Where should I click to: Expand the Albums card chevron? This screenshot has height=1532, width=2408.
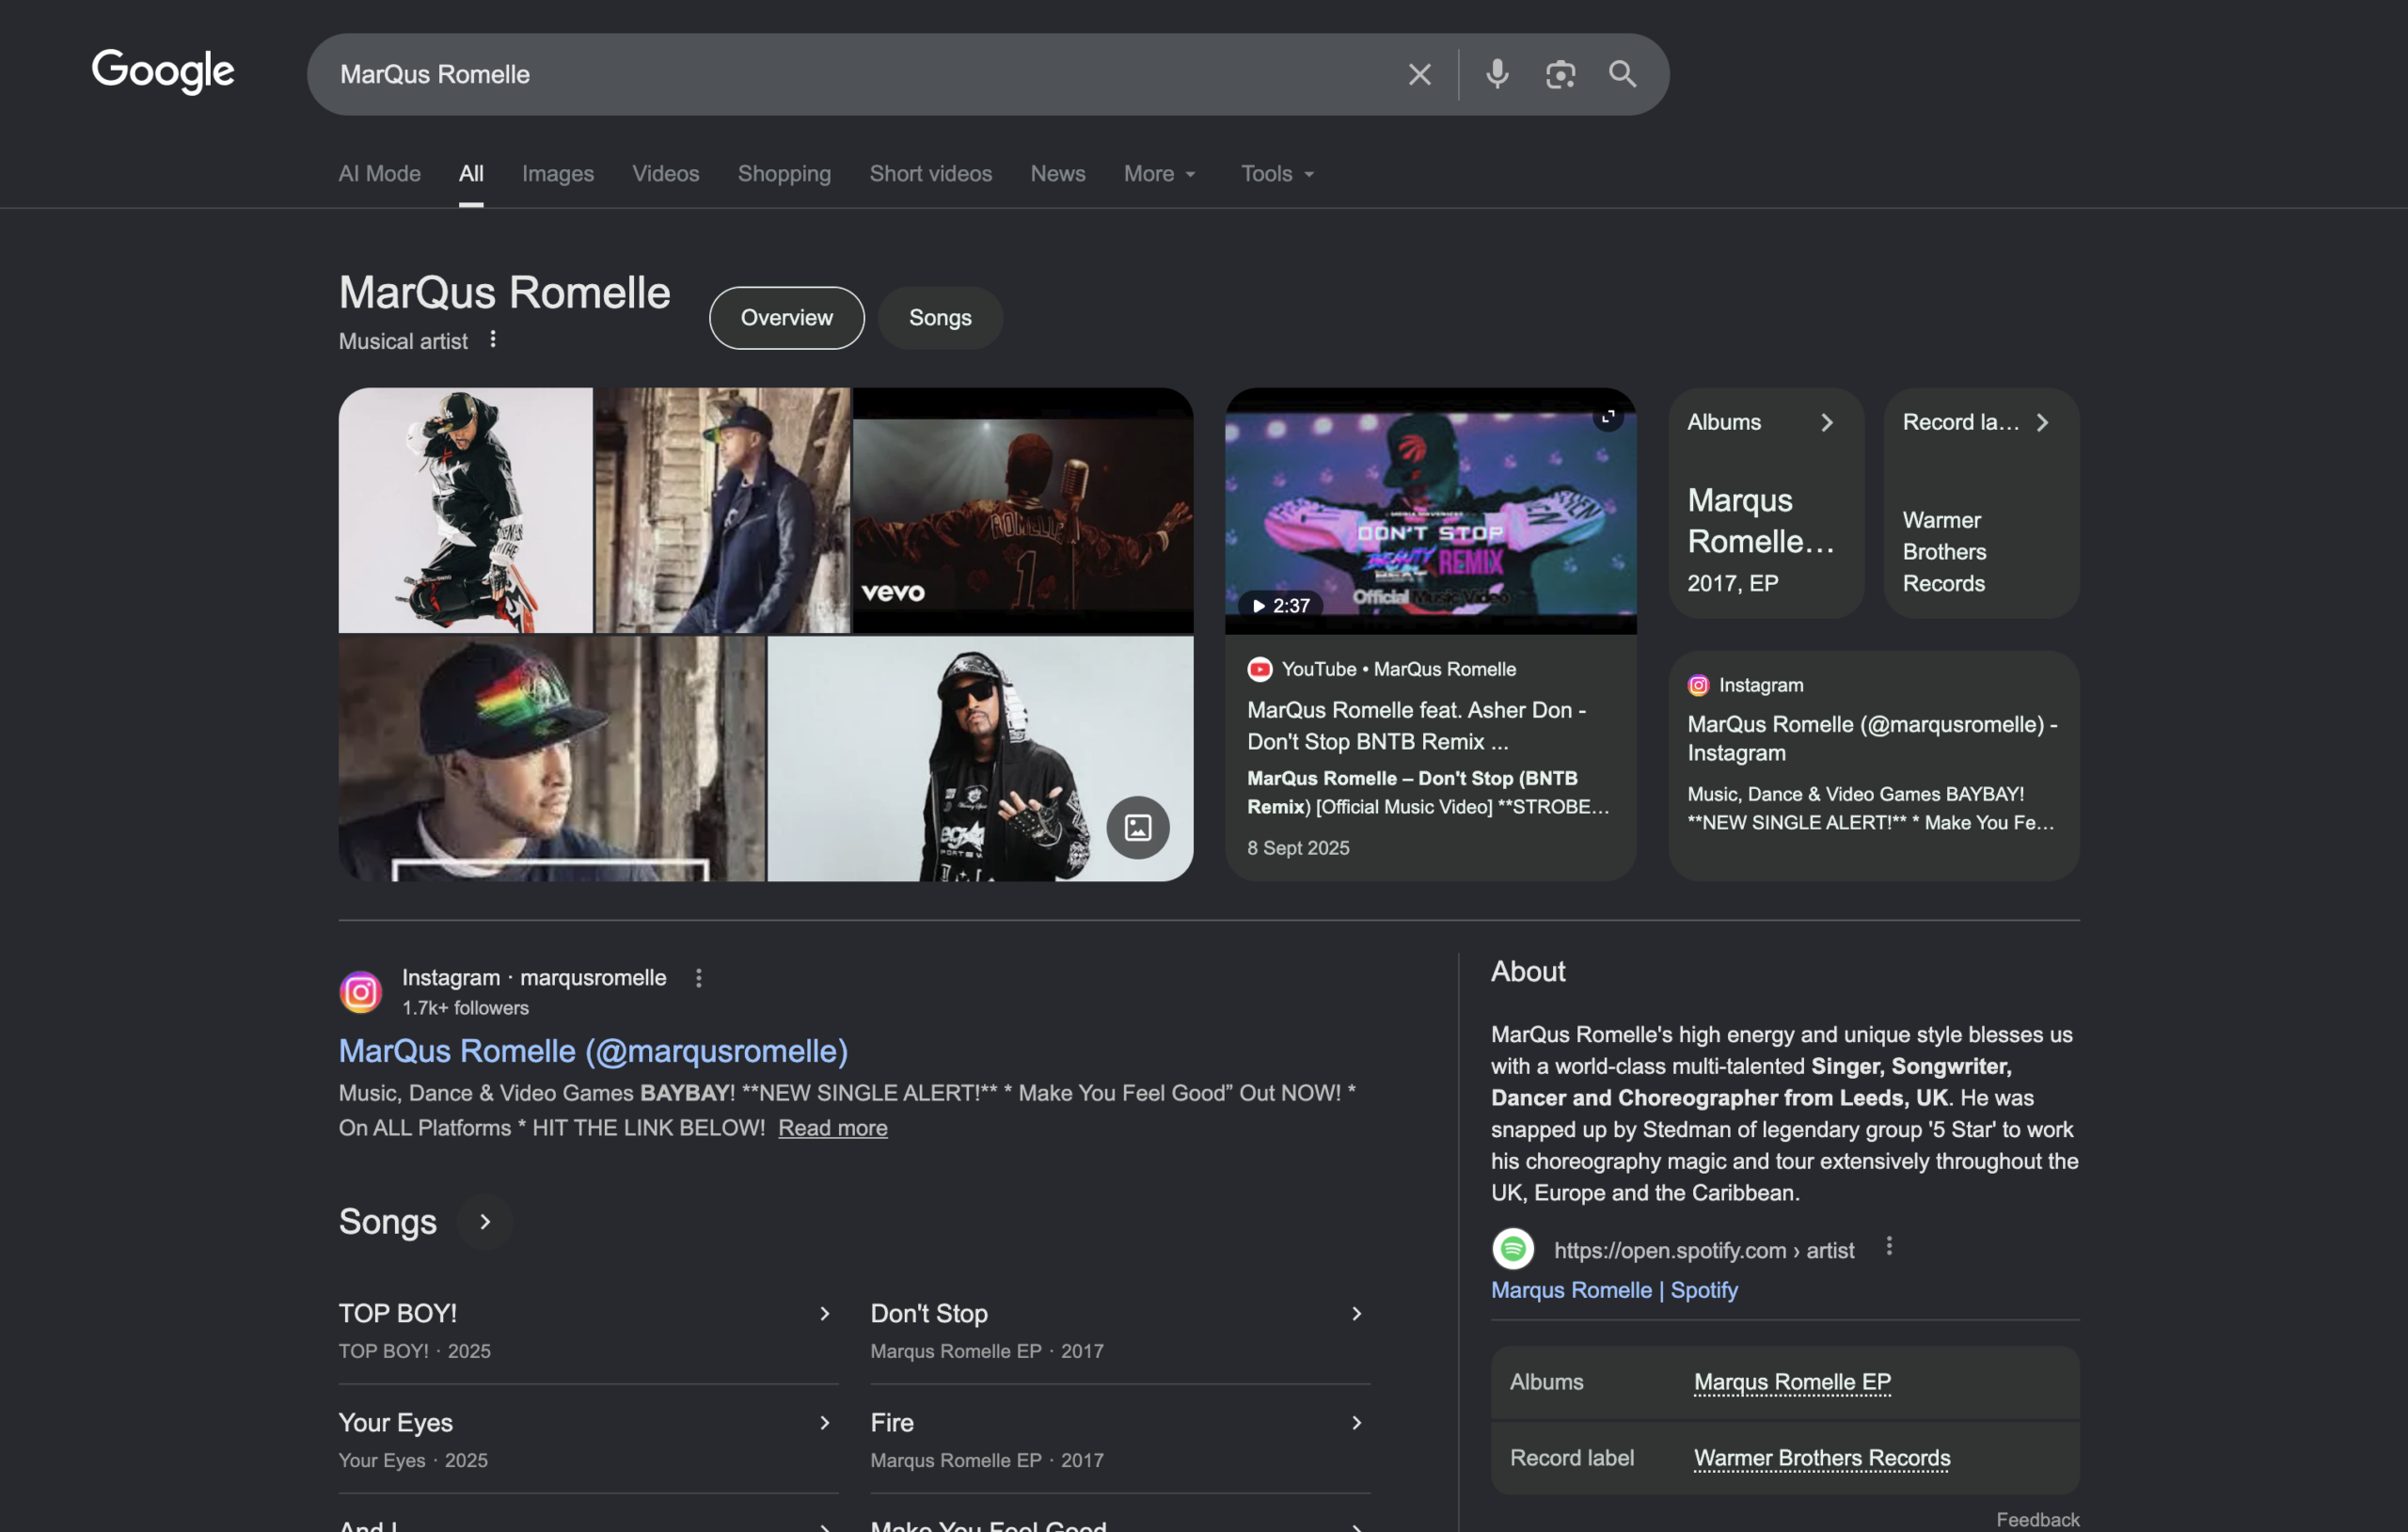(1827, 423)
